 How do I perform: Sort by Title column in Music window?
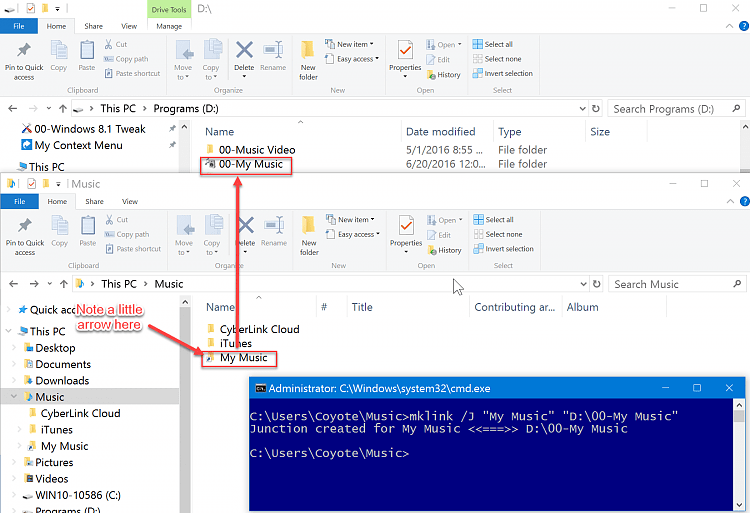point(362,307)
